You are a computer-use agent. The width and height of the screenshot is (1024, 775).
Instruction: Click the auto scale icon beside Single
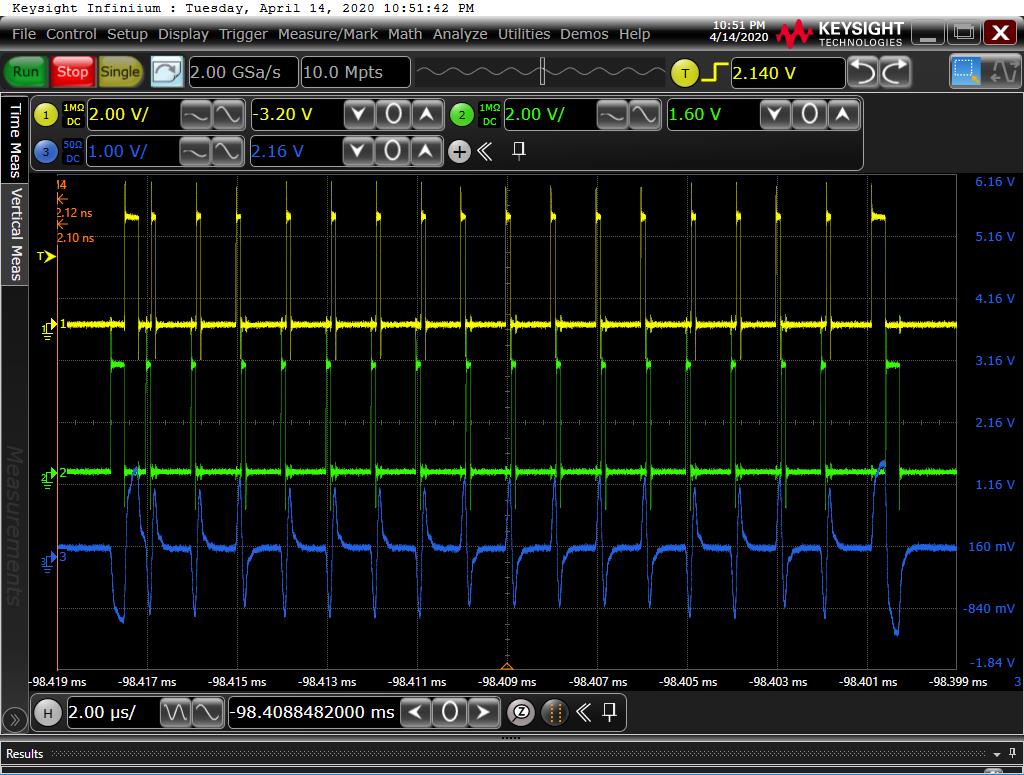pyautogui.click(x=167, y=72)
